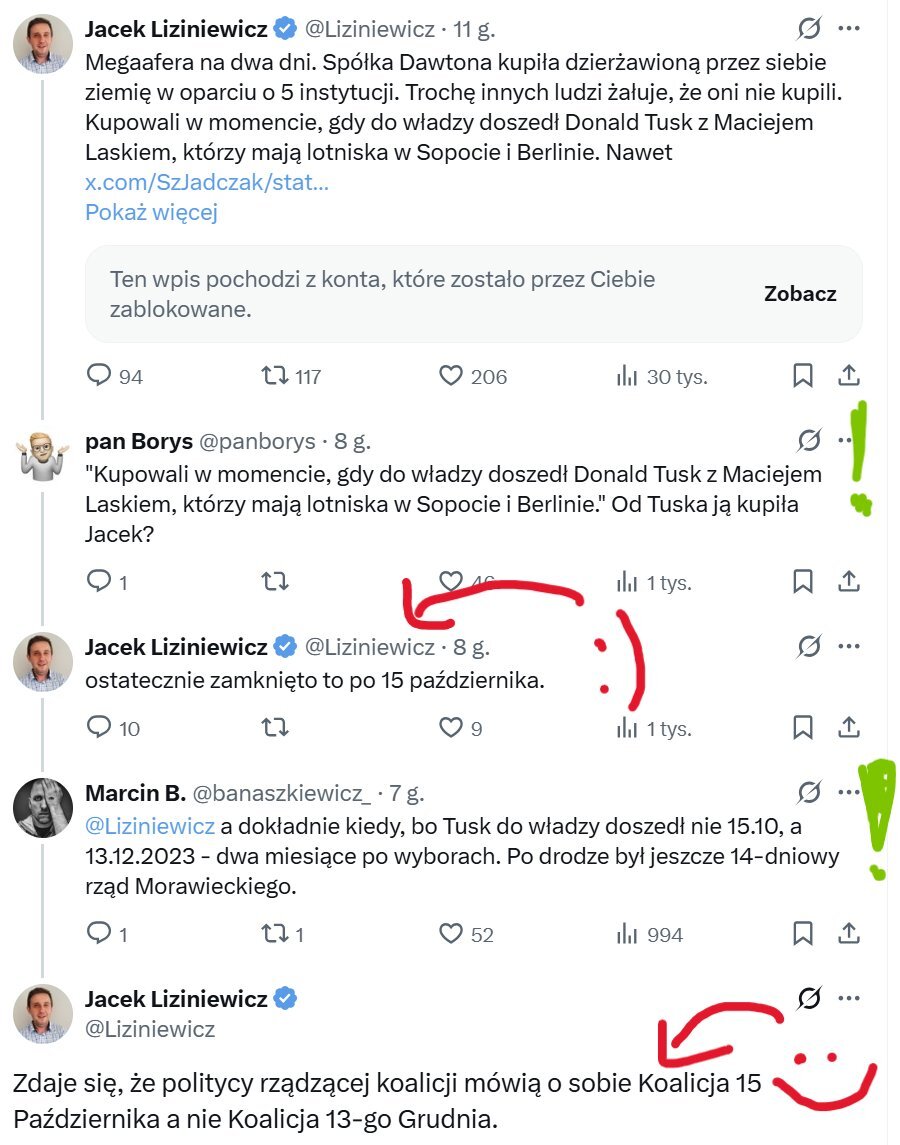This screenshot has width=900, height=1145.
Task: Open more options on the bottom tweet
Action: [848, 998]
